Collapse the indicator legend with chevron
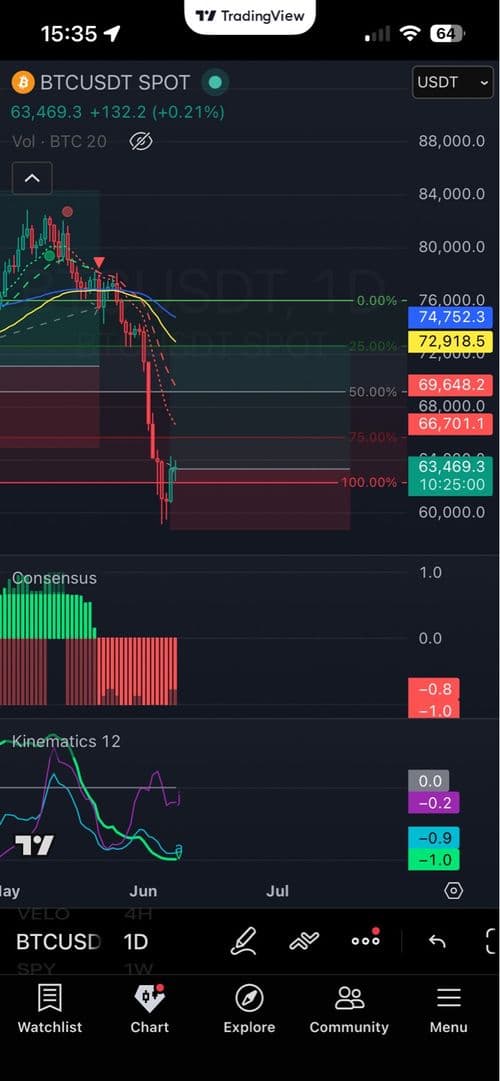The image size is (500, 1081). [x=32, y=179]
